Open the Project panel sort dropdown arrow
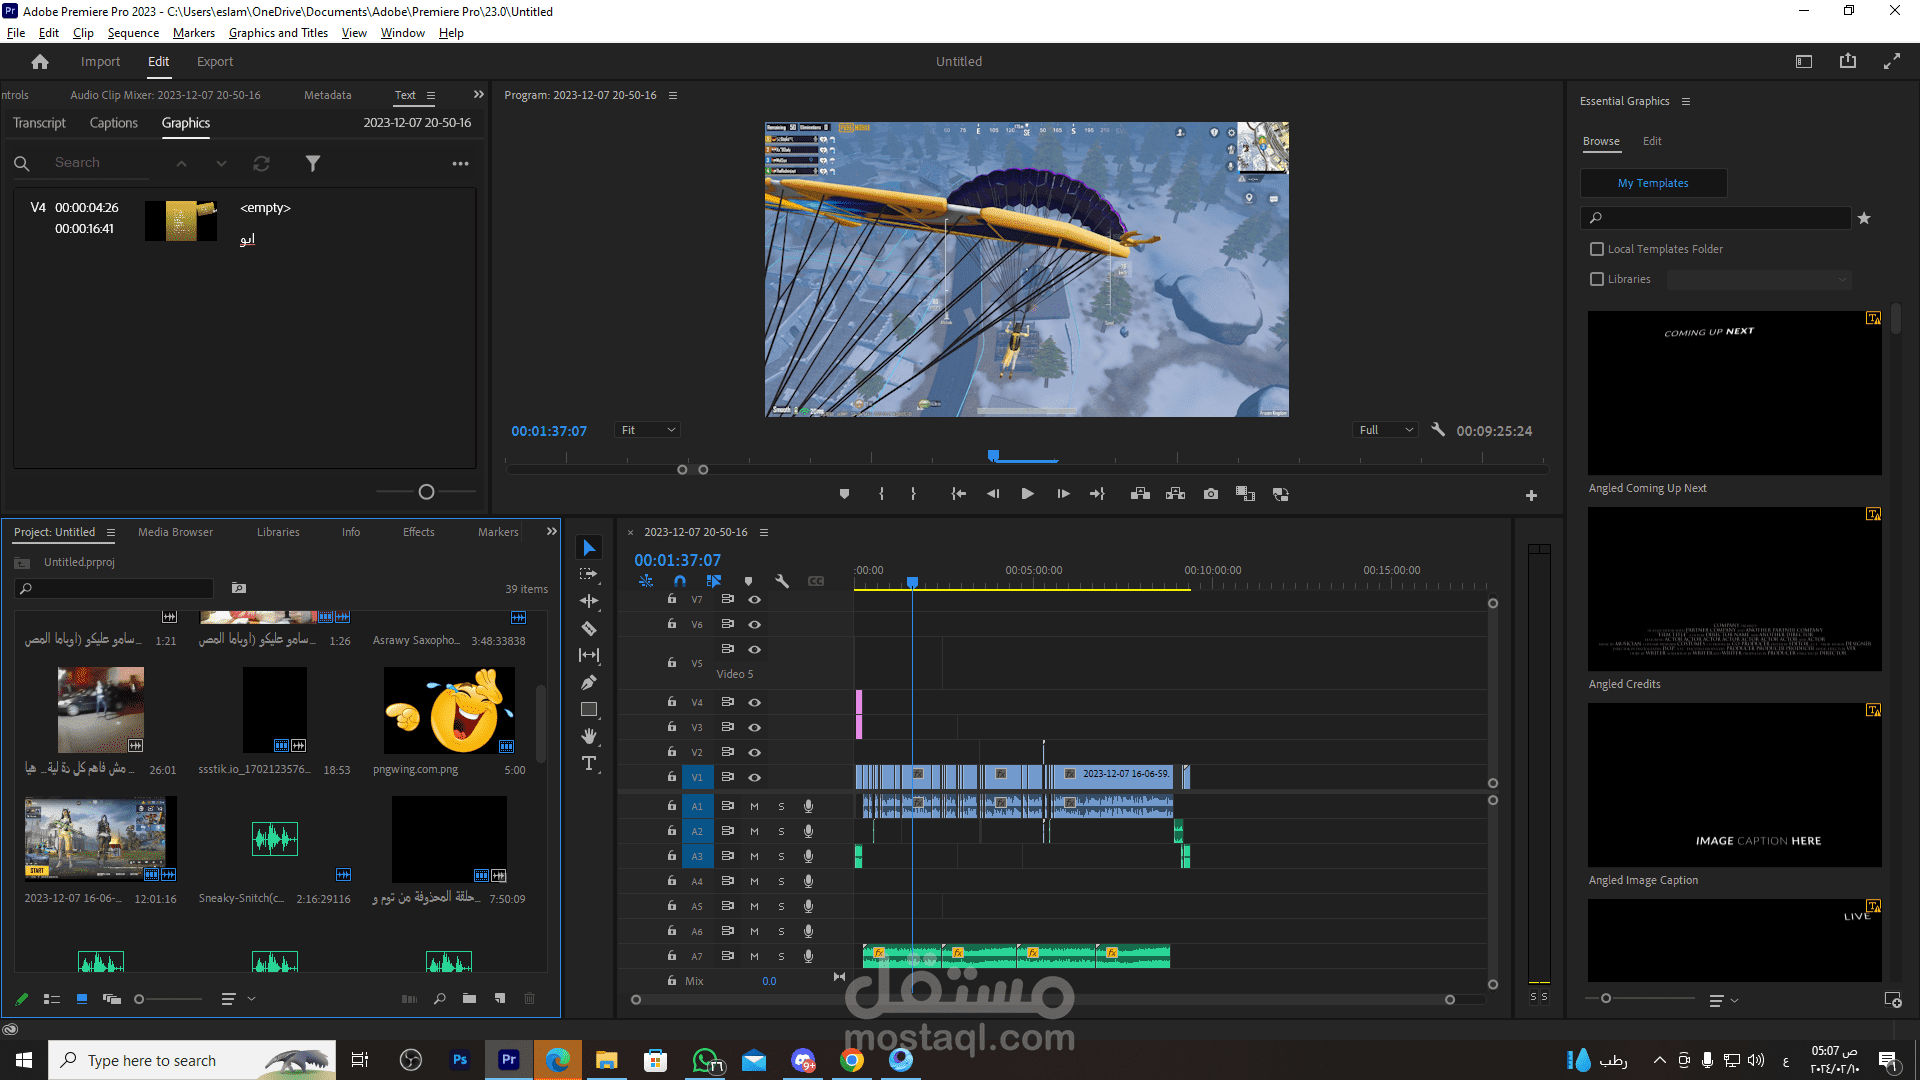1920x1080 pixels. pos(251,999)
